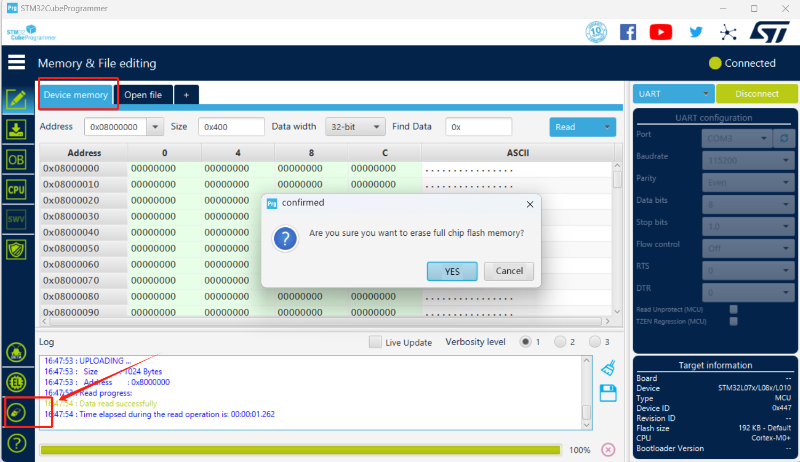Screen dimensions: 800x462
Task: Toggle TZEN Regression (MCU) checkbox
Action: (733, 321)
